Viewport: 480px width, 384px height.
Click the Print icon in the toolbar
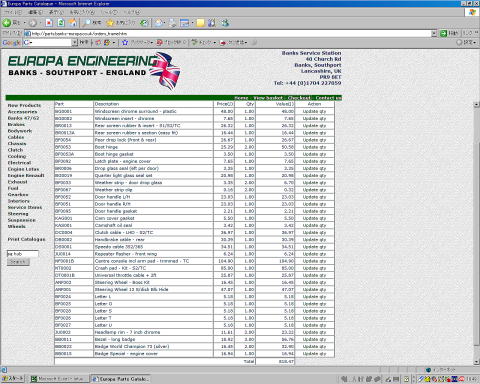[x=173, y=23]
